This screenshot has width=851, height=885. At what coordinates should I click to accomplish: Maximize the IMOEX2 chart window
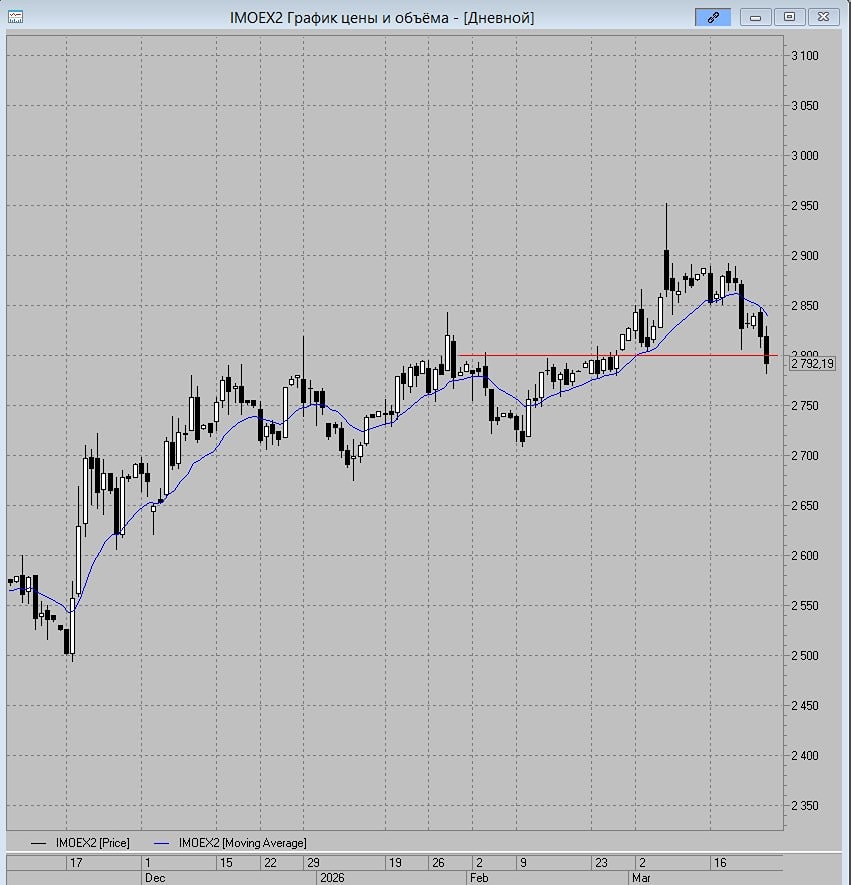789,17
